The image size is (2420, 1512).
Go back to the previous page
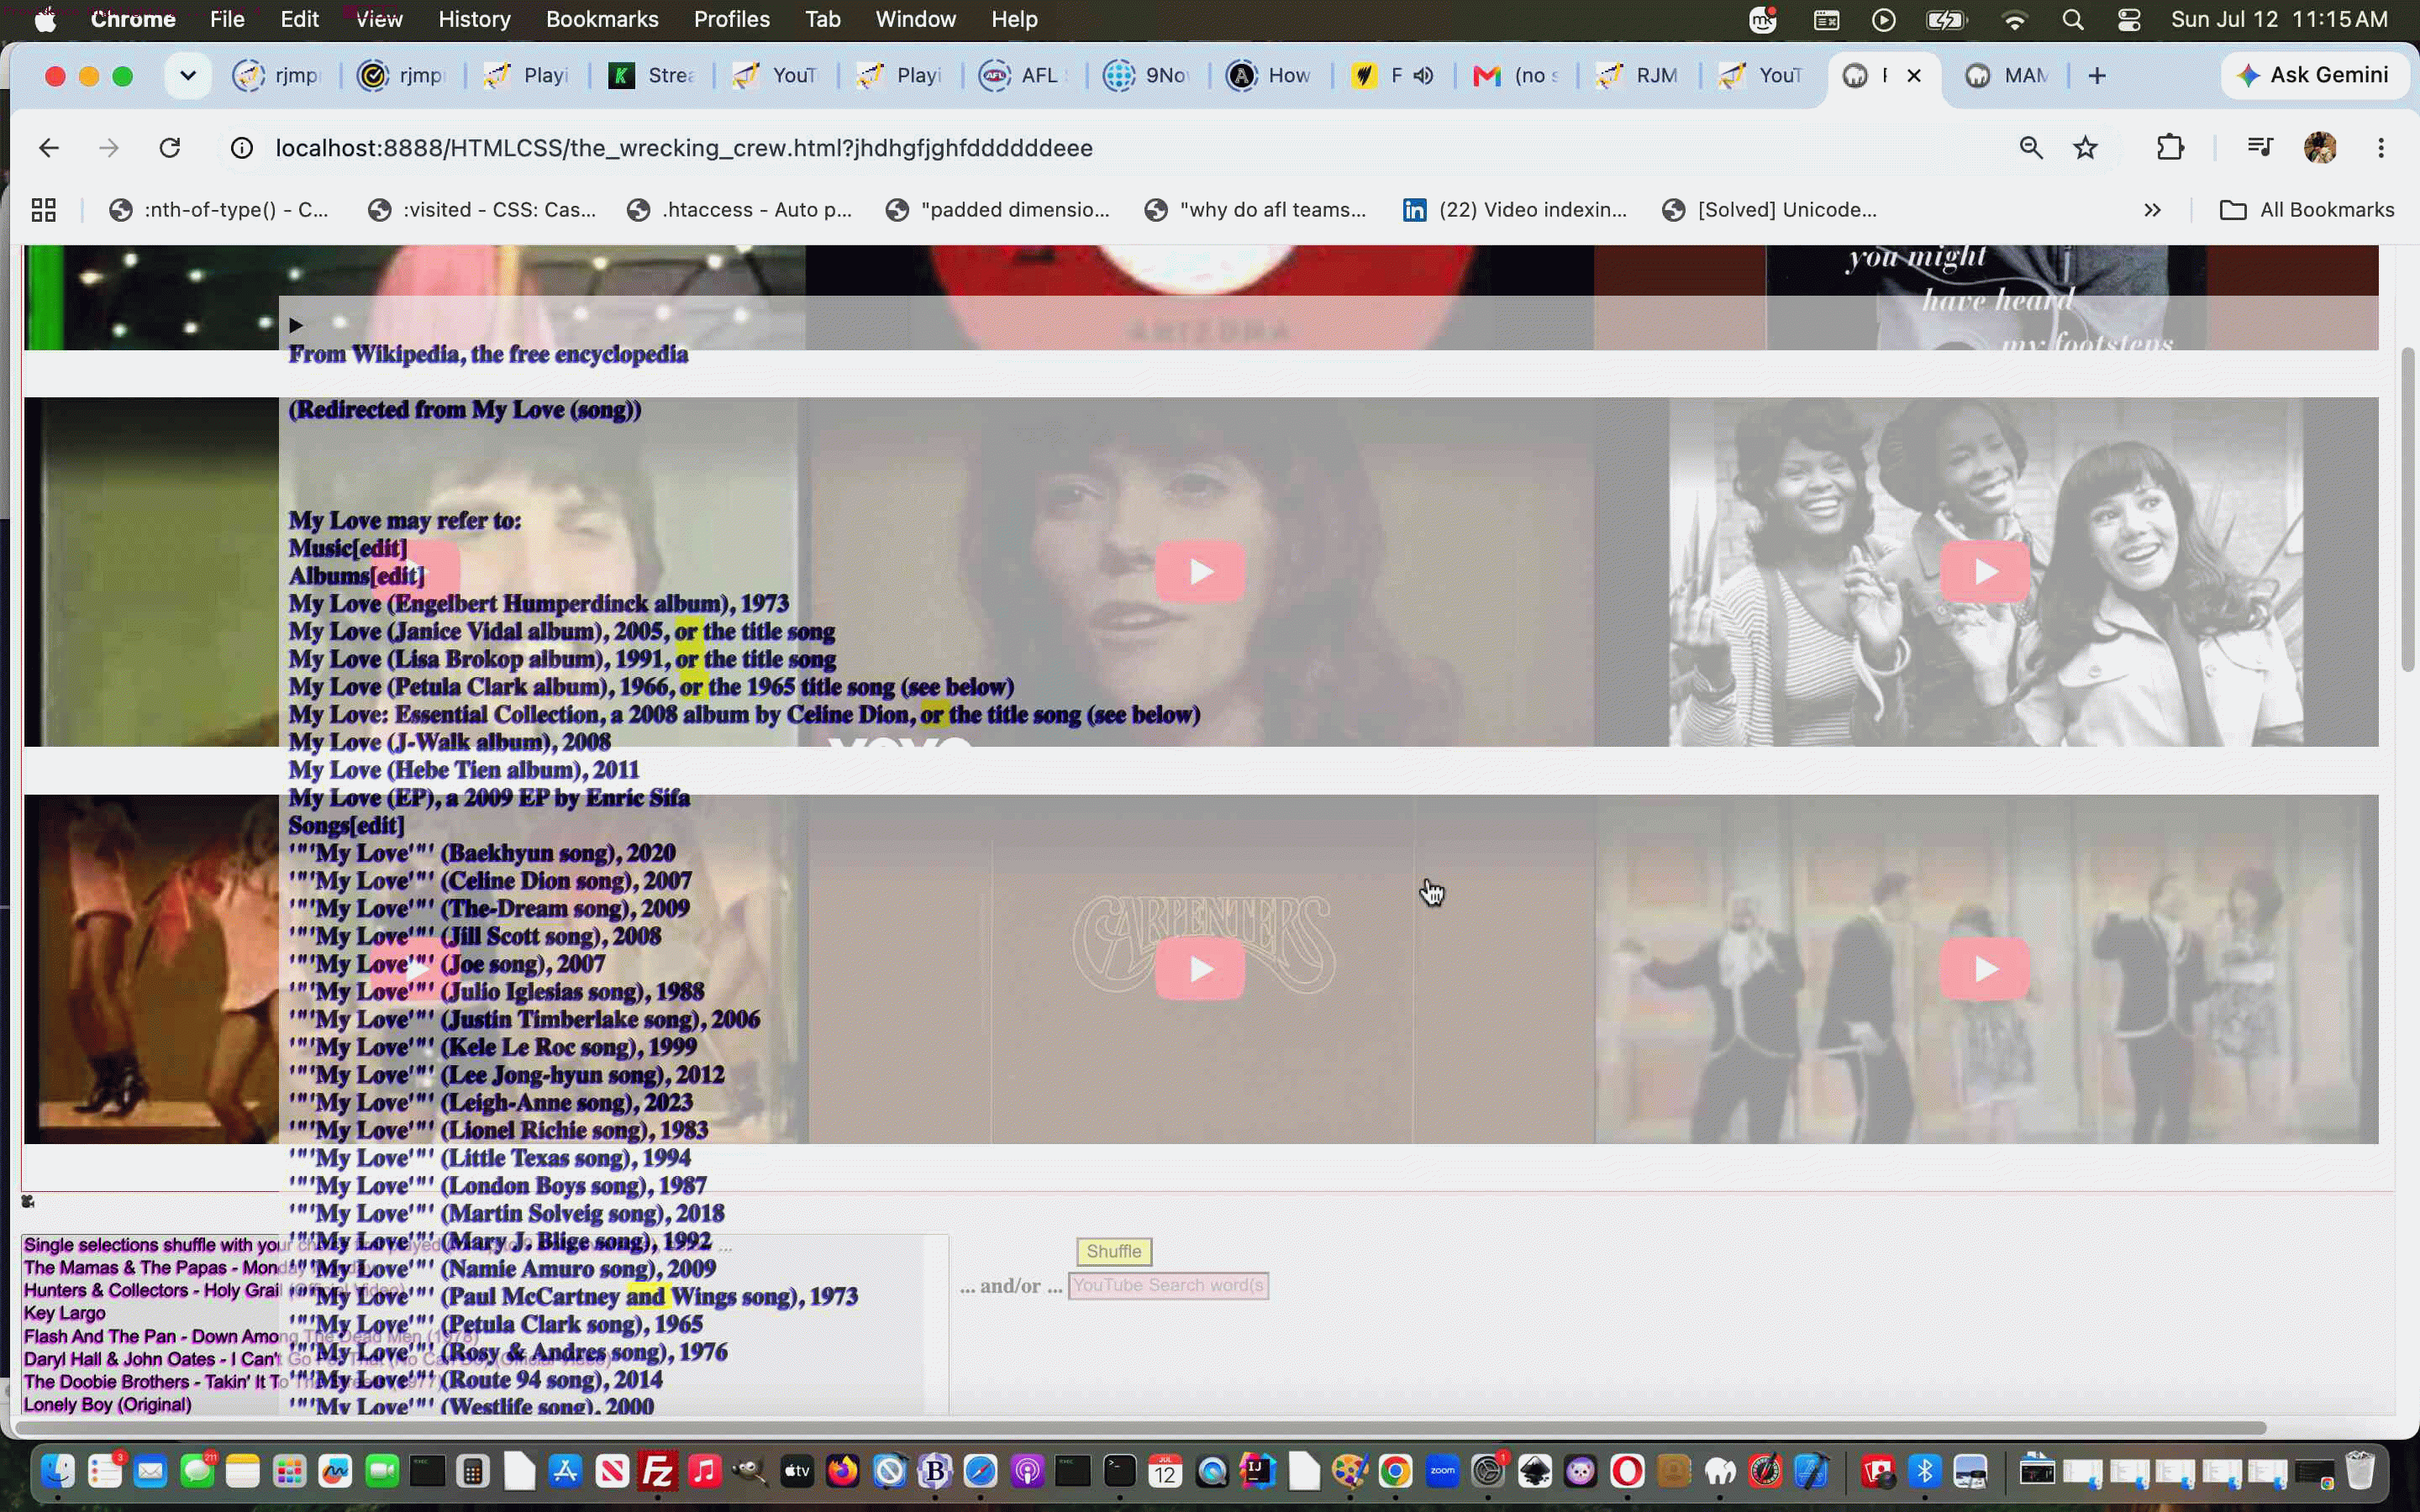(x=48, y=148)
